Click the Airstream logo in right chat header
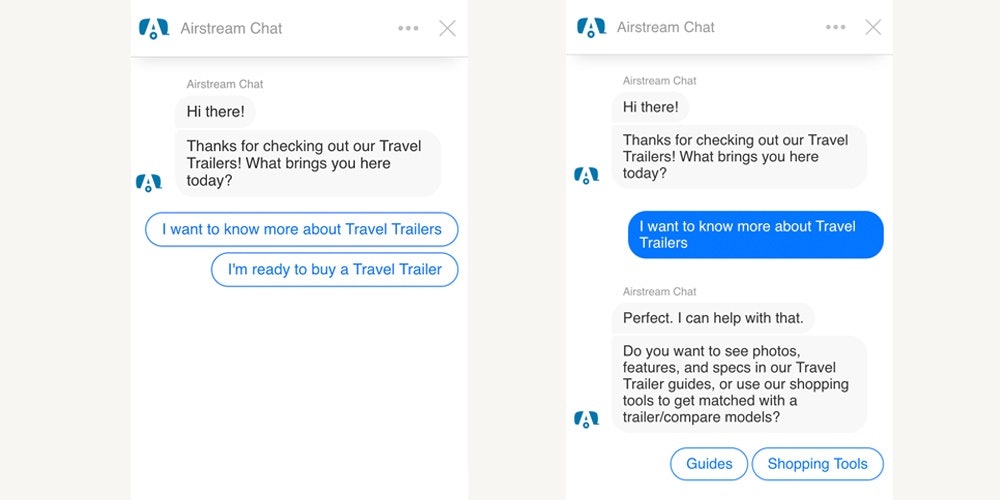 tap(591, 27)
